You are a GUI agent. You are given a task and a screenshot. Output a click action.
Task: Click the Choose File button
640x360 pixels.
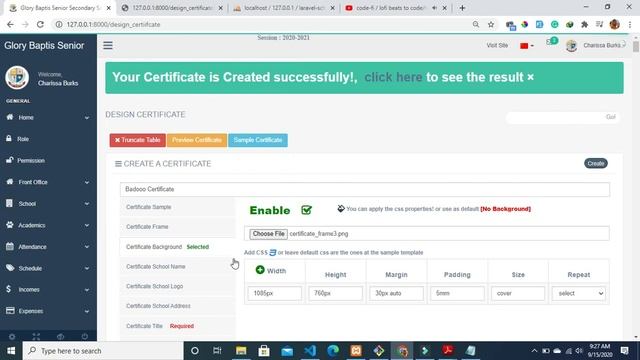tap(268, 234)
